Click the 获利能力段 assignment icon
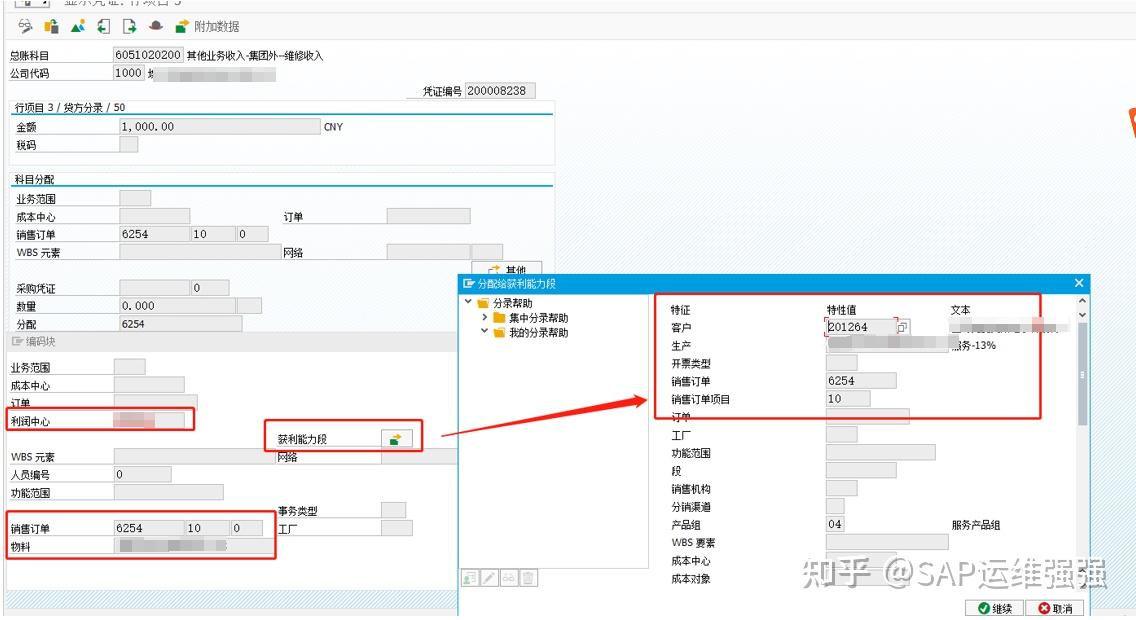 coord(397,436)
